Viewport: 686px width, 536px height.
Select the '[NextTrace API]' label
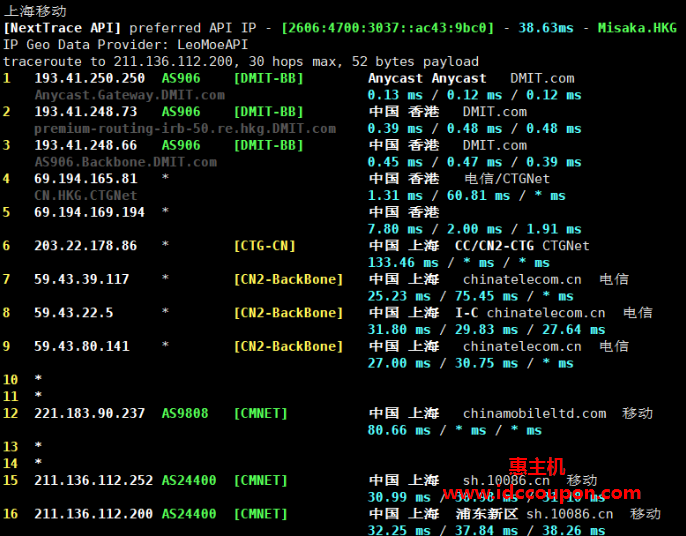click(62, 28)
